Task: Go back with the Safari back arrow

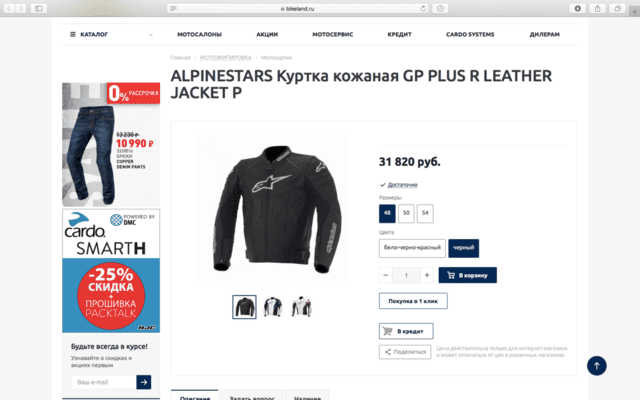Action: coord(9,8)
